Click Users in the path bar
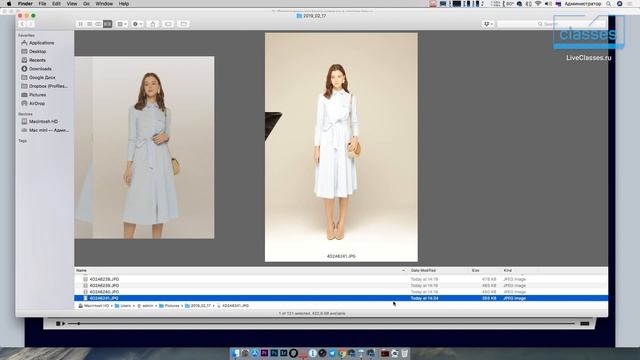The width and height of the screenshot is (640, 360). pyautogui.click(x=123, y=306)
